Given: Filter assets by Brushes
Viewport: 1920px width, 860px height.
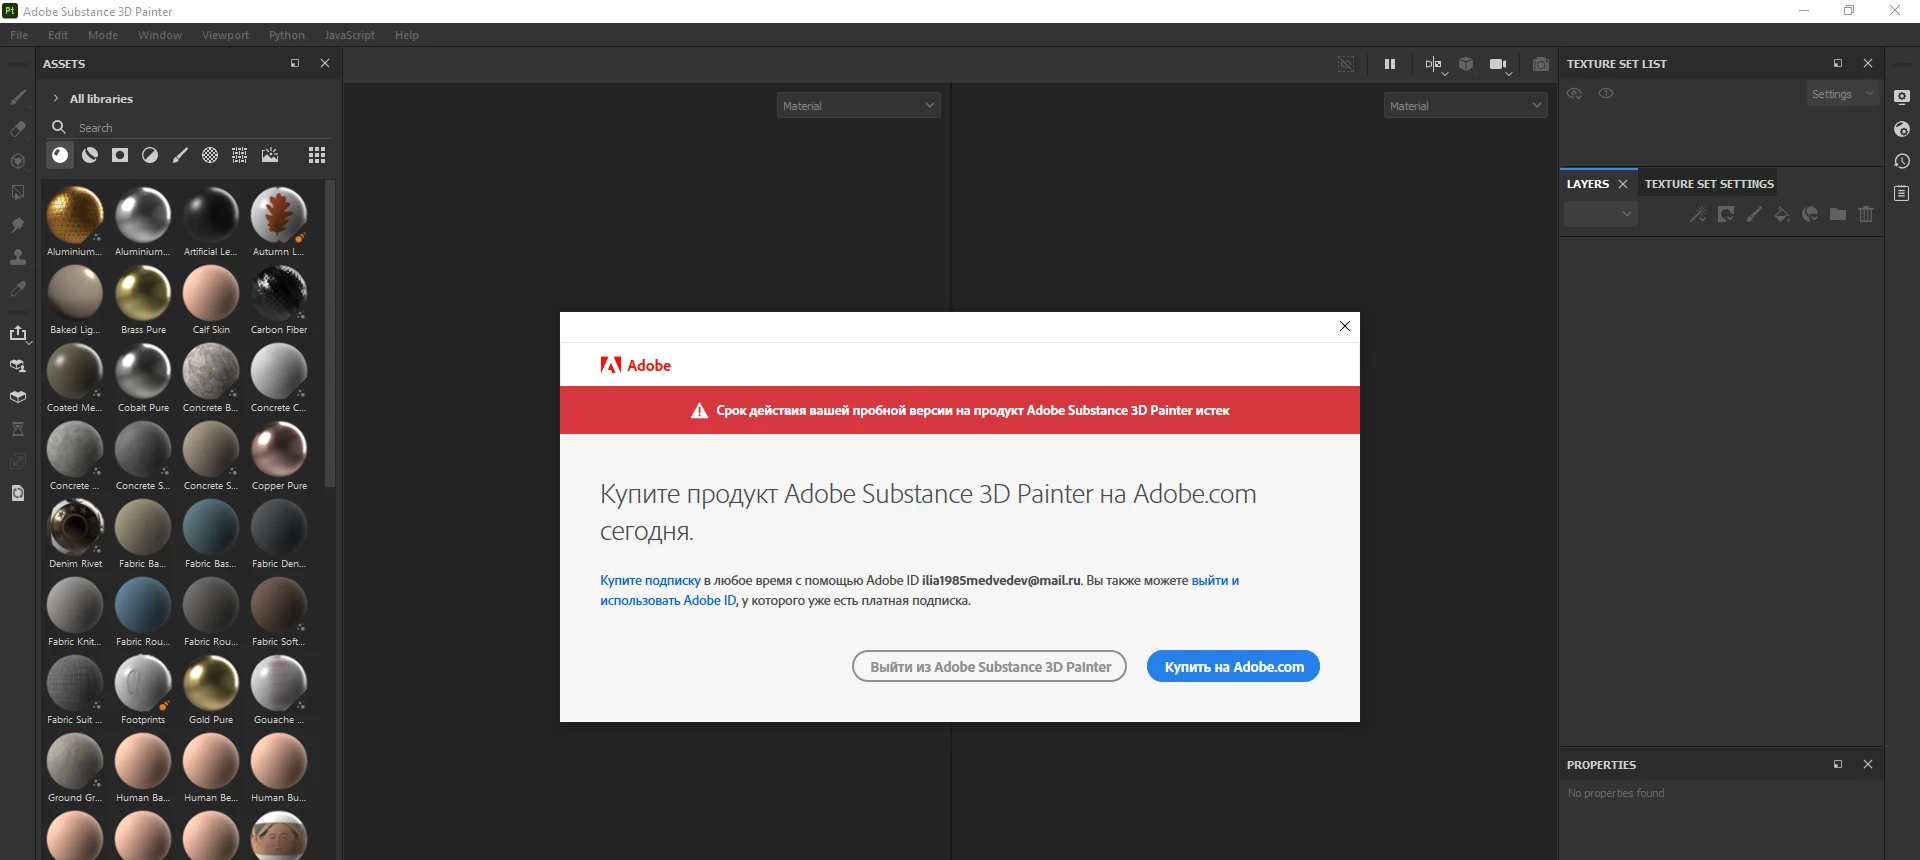Looking at the screenshot, I should tap(180, 155).
